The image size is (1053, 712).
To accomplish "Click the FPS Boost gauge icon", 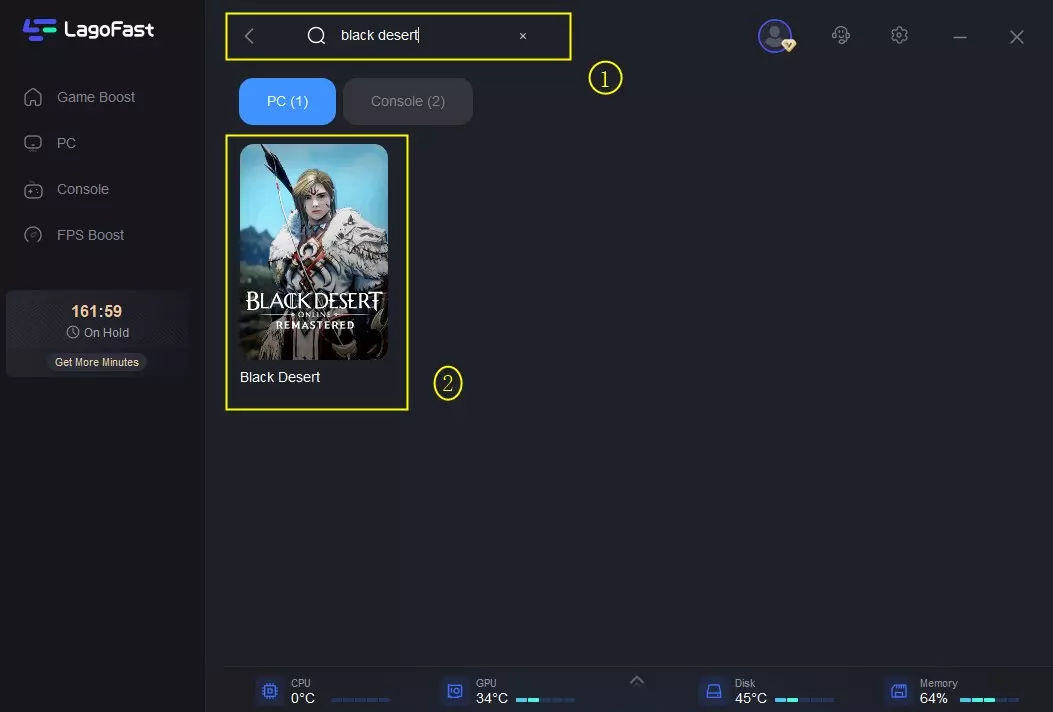I will pos(33,235).
